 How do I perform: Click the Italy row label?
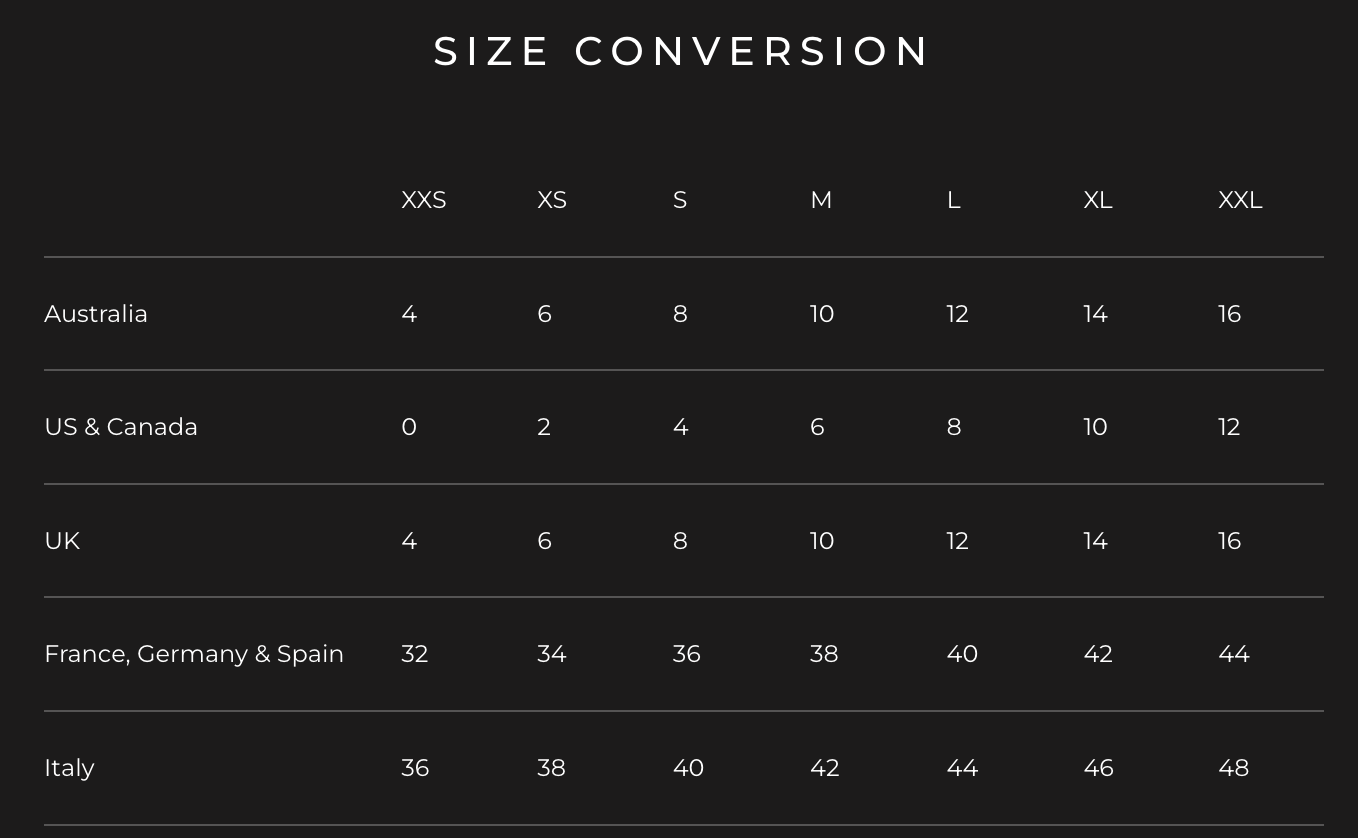(x=69, y=768)
